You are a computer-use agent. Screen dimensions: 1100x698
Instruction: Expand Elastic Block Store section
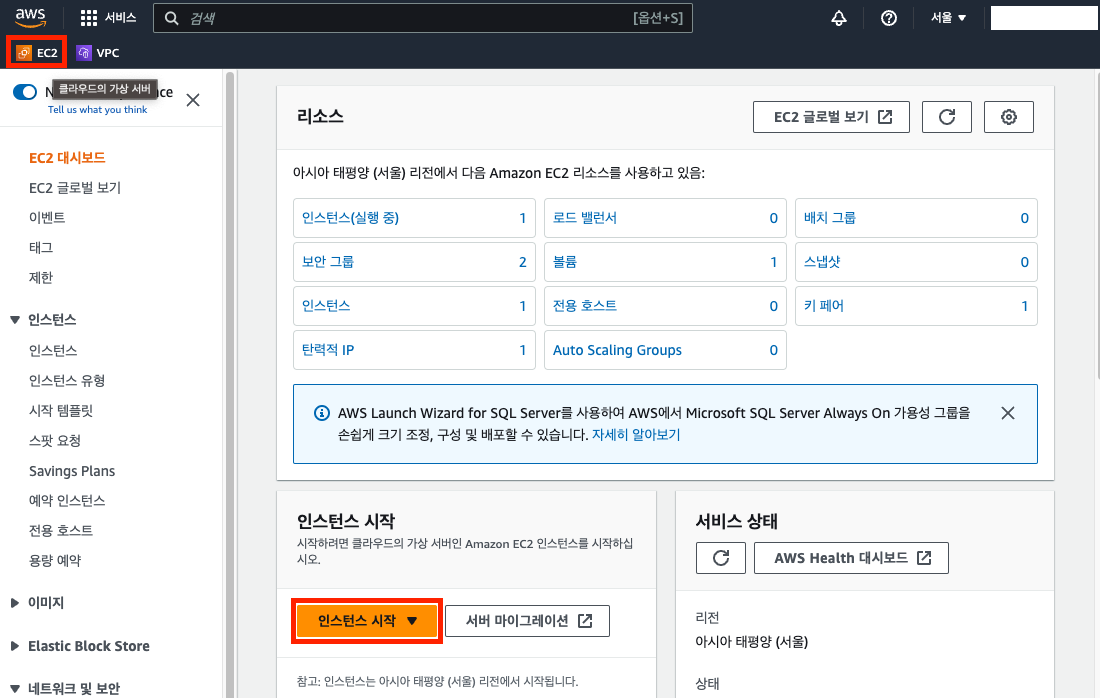15,646
